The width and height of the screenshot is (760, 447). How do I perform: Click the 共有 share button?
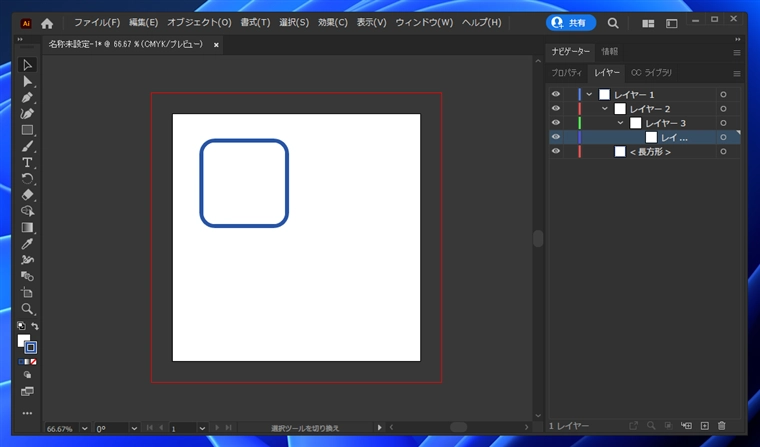tap(570, 23)
